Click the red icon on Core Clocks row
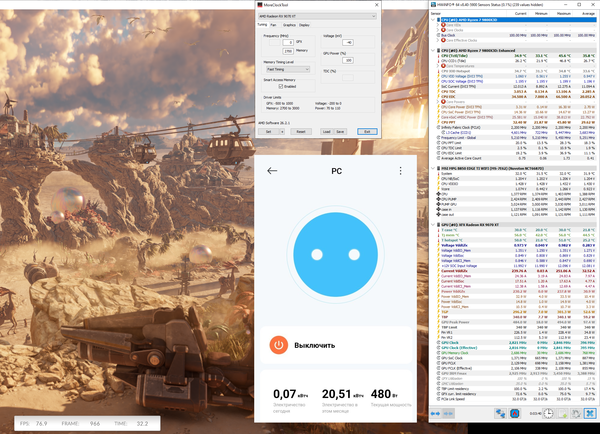This screenshot has height=434, width=600. [443, 30]
